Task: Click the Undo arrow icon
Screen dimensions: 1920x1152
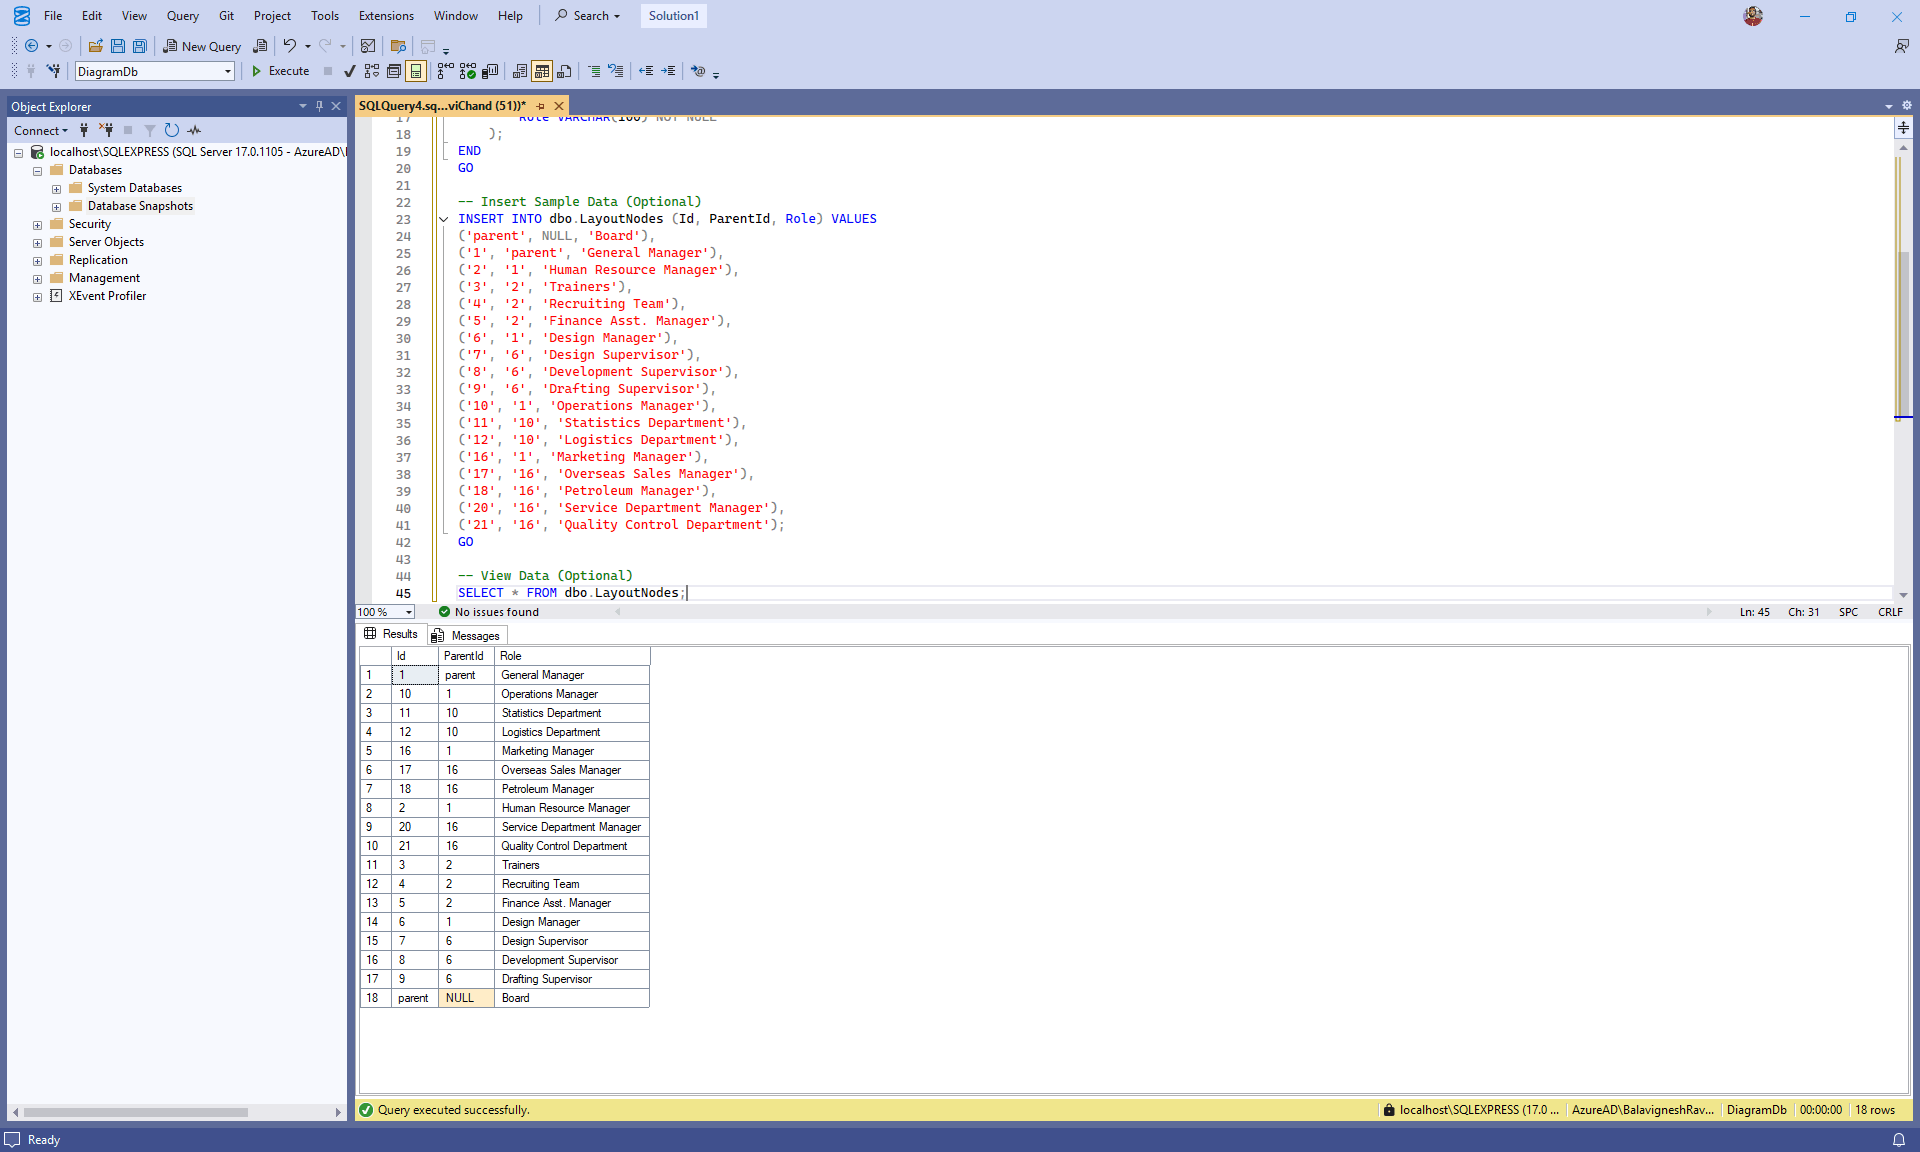Action: click(290, 46)
